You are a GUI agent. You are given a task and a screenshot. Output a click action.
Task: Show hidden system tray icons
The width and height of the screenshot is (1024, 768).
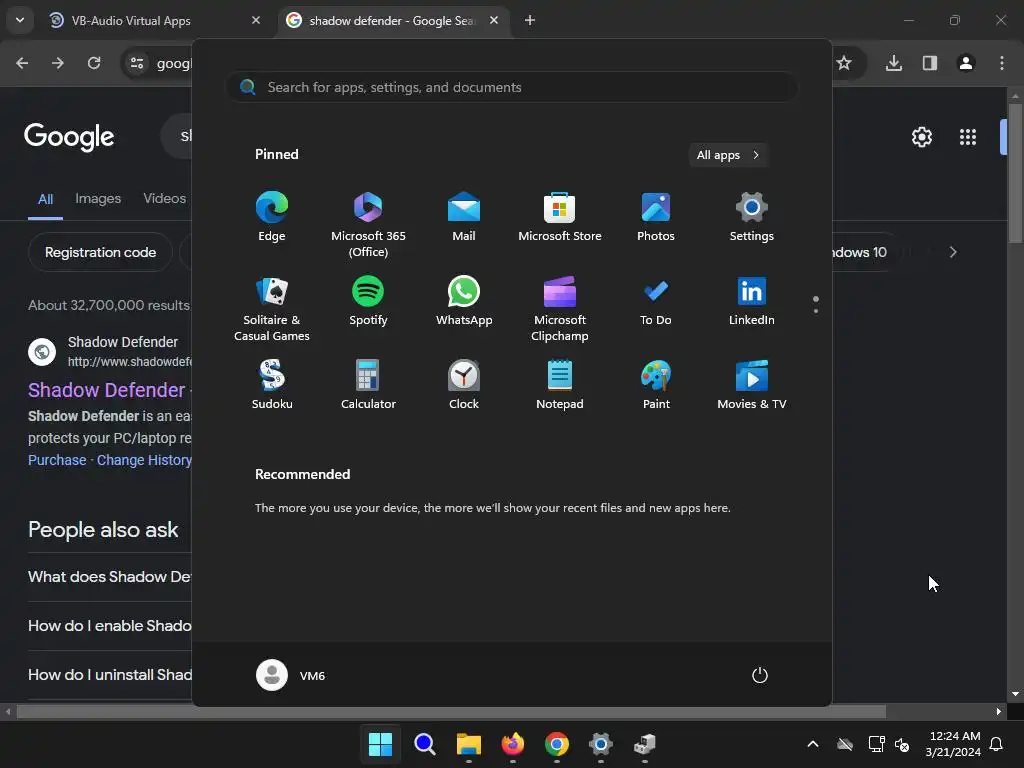tap(813, 744)
